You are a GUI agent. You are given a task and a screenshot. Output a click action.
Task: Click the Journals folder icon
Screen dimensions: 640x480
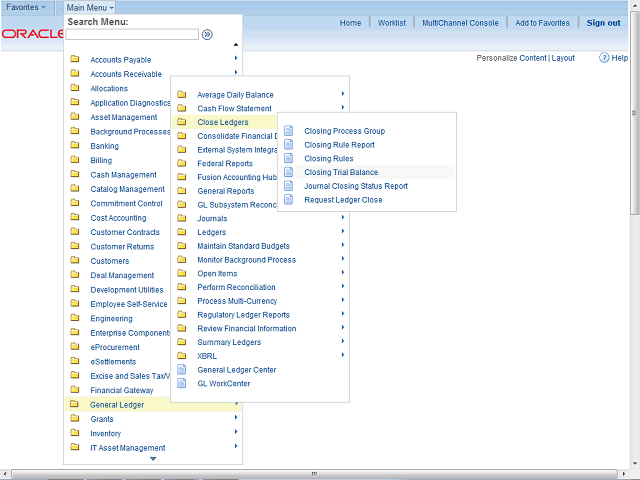coord(181,218)
